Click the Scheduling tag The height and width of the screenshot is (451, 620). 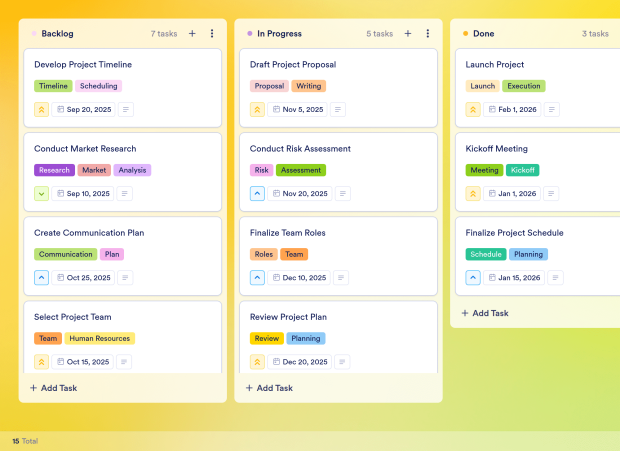tap(98, 86)
